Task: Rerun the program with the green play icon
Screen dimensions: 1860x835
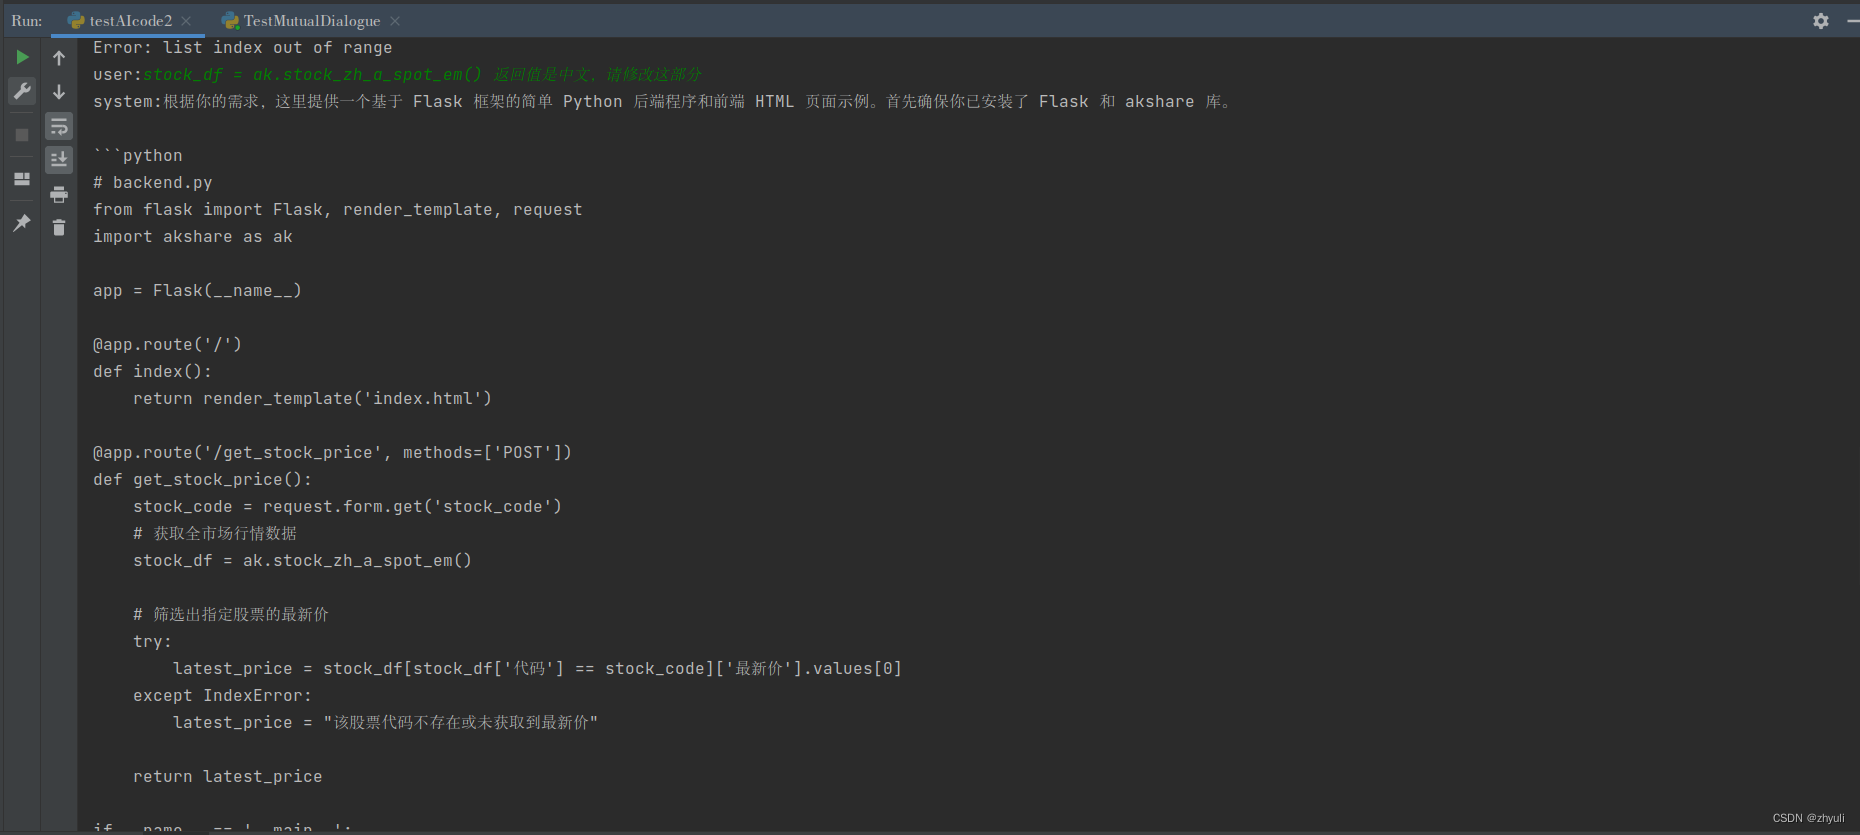Action: (x=22, y=57)
